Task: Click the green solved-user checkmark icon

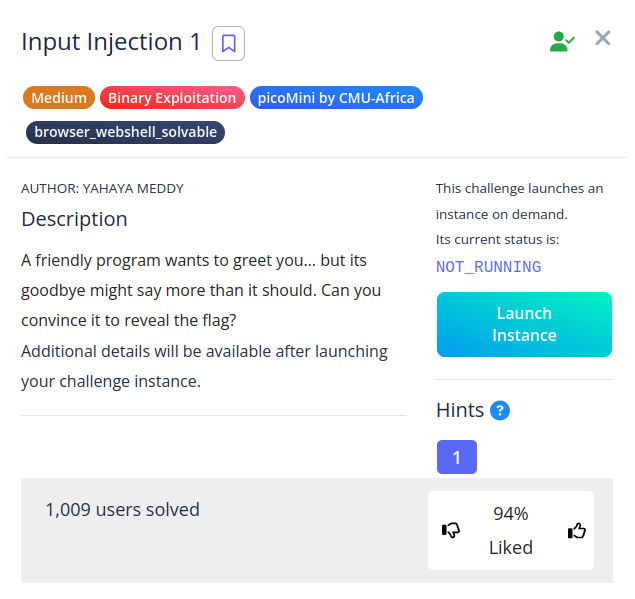Action: click(561, 41)
